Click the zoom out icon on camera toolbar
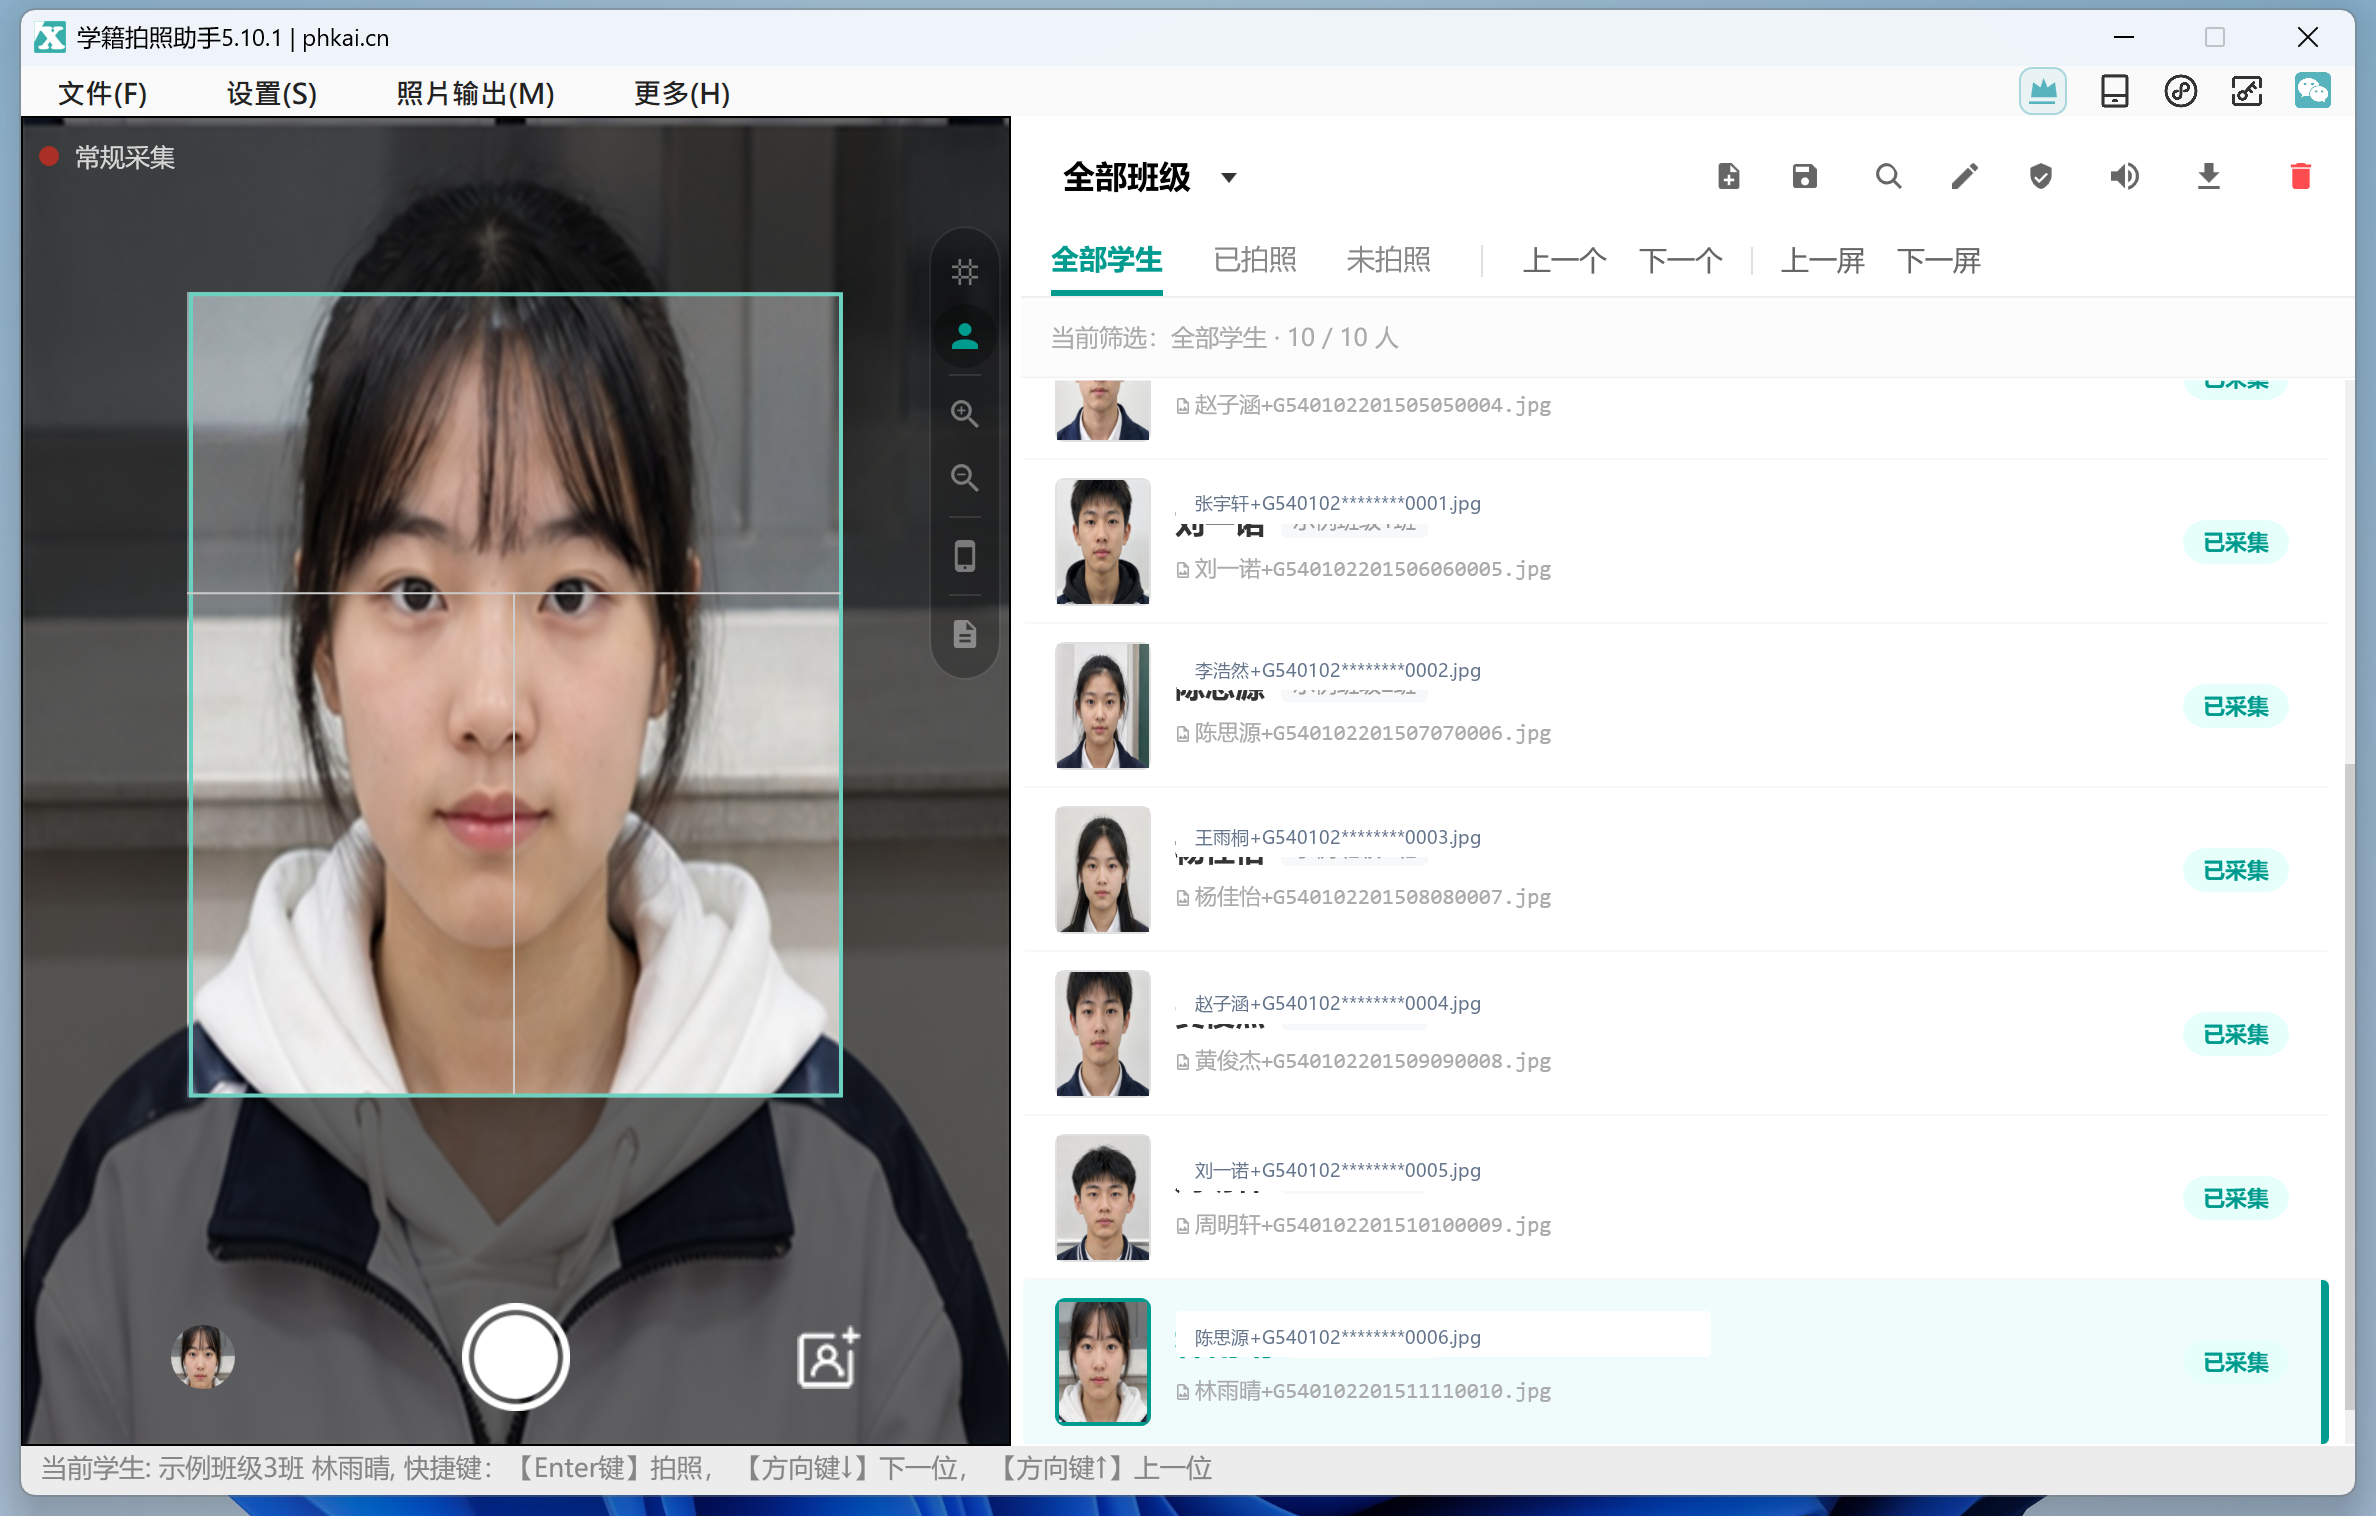The width and height of the screenshot is (2376, 1516). [x=964, y=477]
